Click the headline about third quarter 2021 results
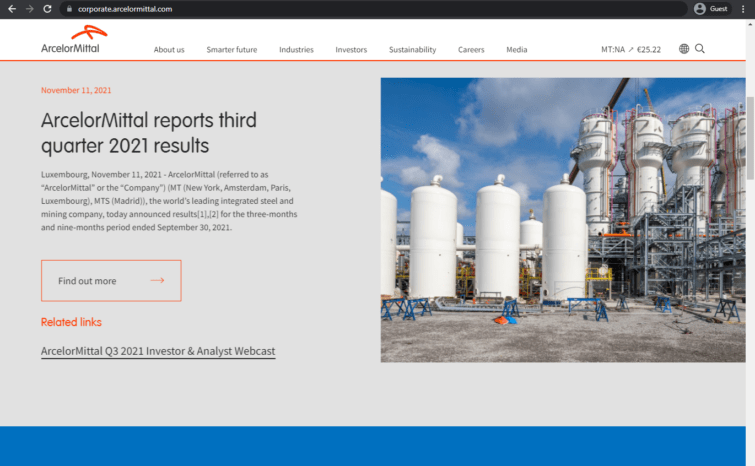The width and height of the screenshot is (755, 466). pyautogui.click(x=149, y=133)
